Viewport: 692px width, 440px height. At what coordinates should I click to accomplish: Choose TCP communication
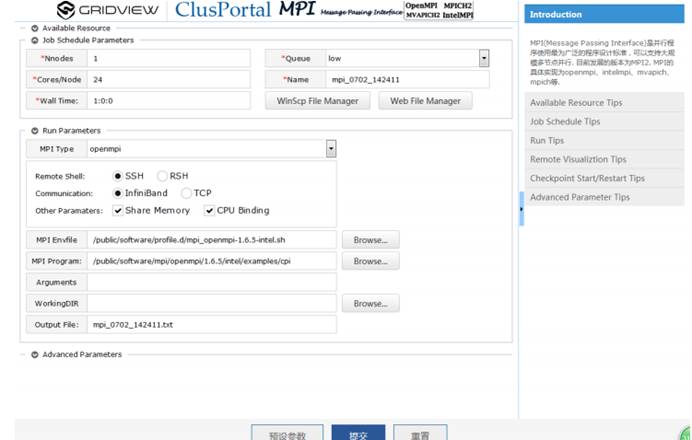click(x=186, y=193)
